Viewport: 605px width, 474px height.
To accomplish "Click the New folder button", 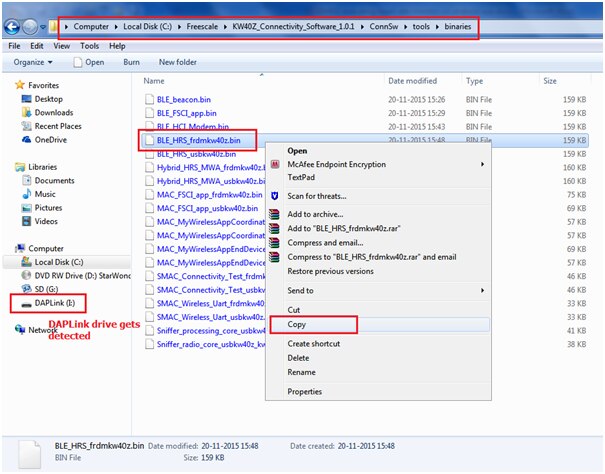I will pos(178,62).
